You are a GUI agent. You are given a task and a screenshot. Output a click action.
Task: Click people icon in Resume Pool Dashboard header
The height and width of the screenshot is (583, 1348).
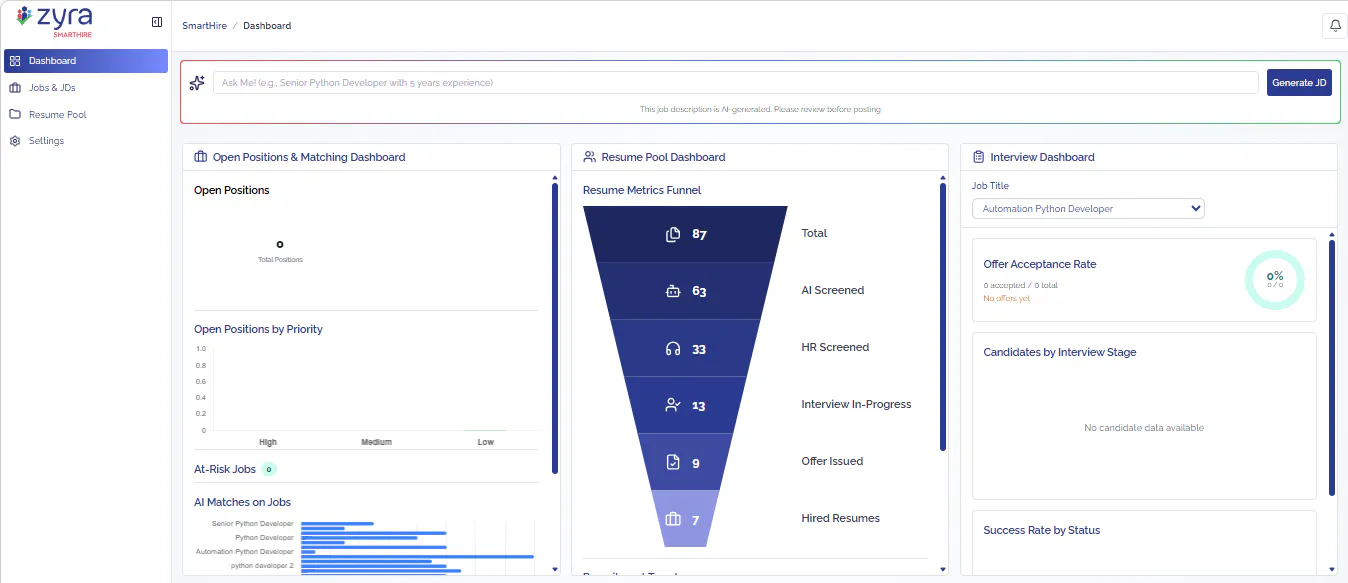(x=590, y=157)
